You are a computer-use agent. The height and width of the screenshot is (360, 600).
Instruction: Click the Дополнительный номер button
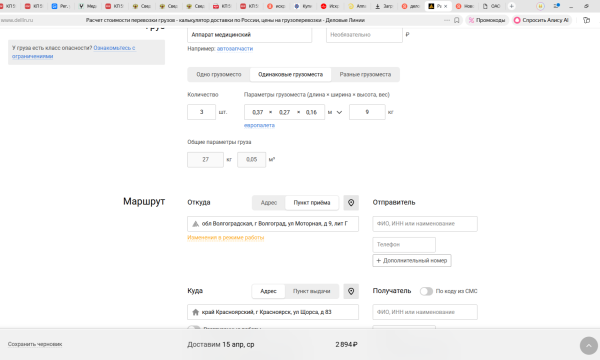click(x=412, y=261)
